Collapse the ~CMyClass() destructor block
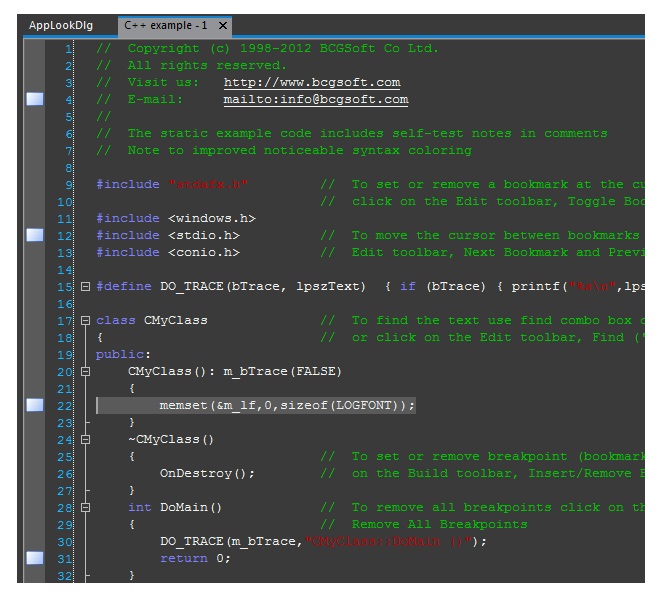Viewport: 662px width, 602px height. 85,439
